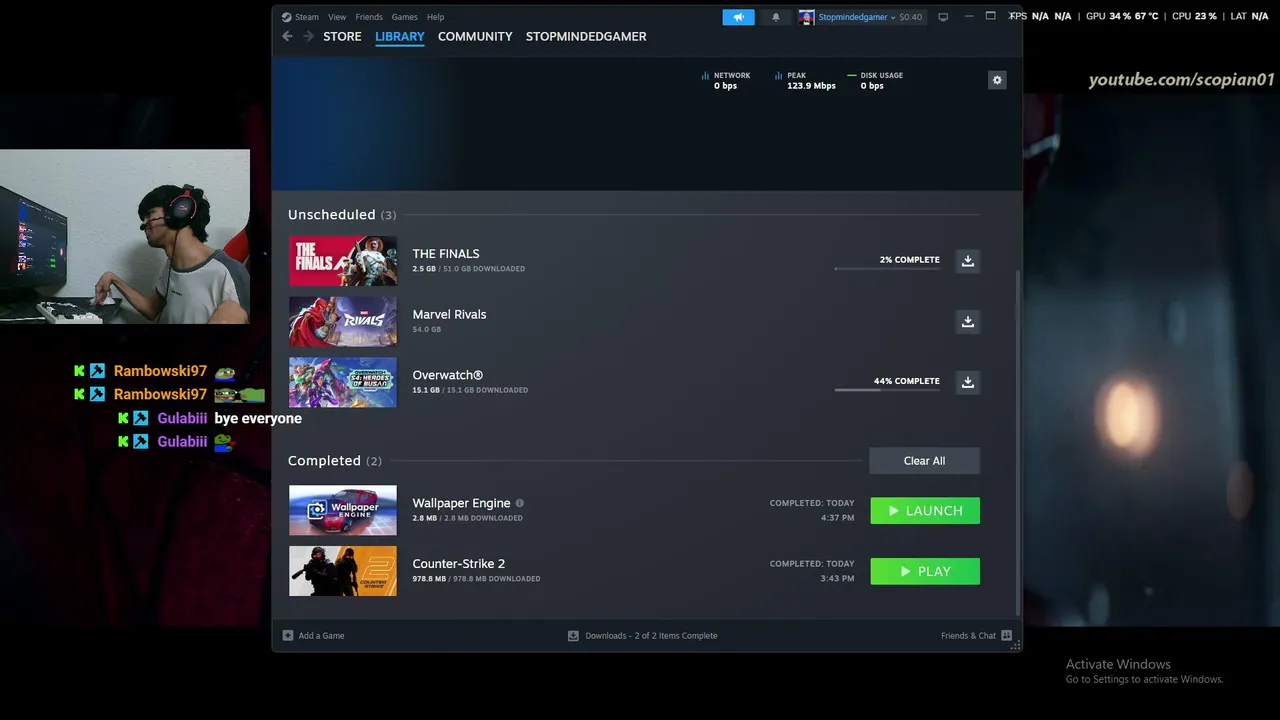Click the Unscheduled section header

tap(342, 215)
